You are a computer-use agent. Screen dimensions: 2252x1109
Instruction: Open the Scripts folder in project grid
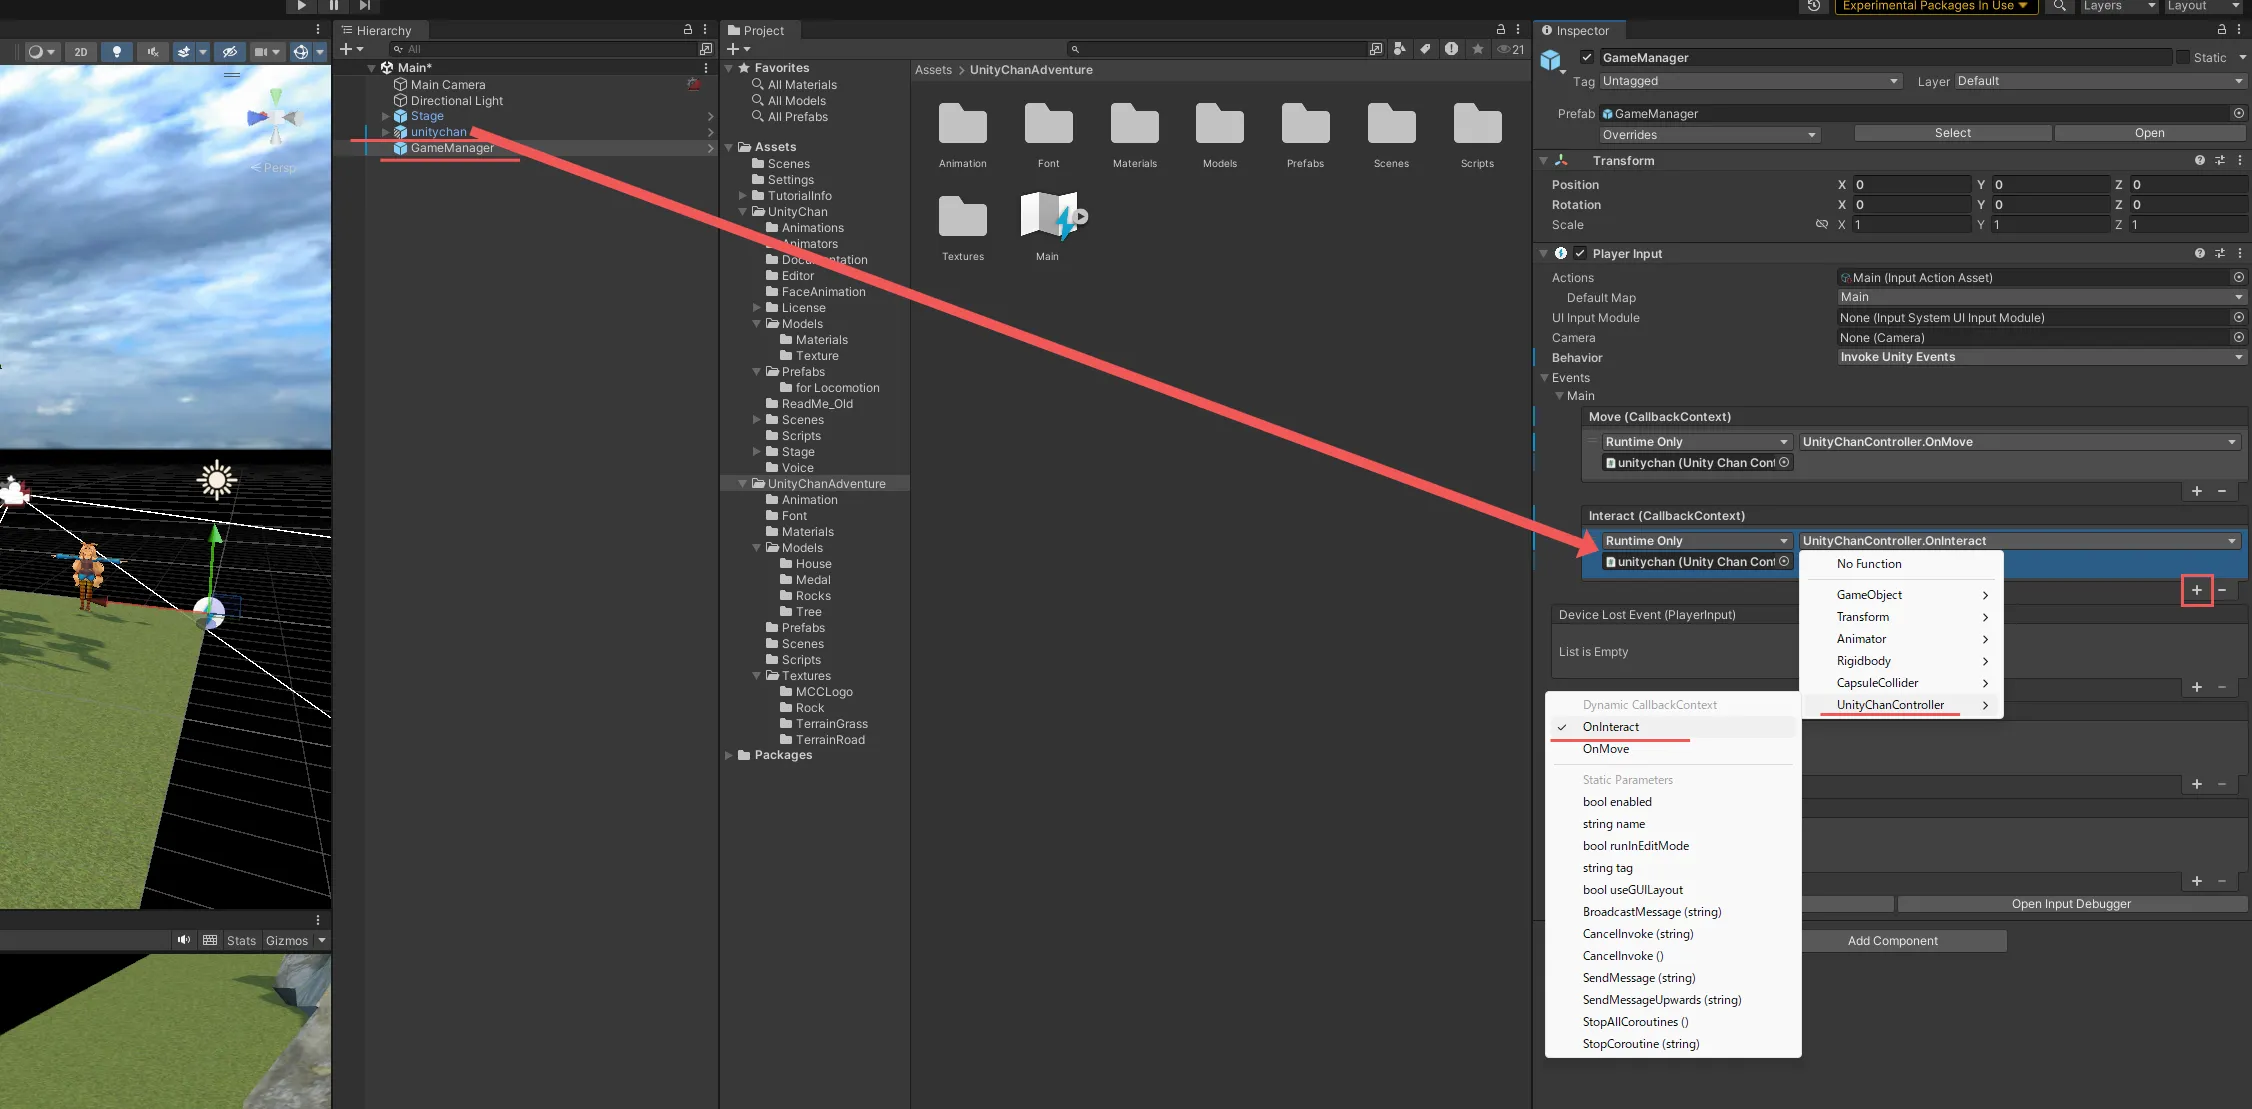1476,126
